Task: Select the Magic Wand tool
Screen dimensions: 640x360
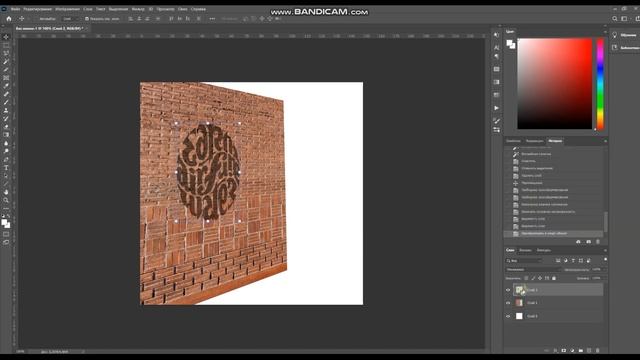Action: point(6,62)
